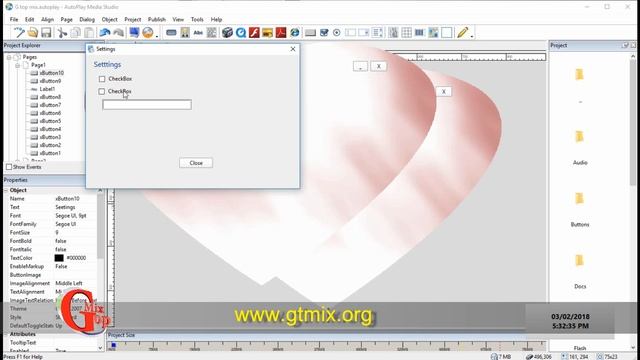640x360 pixels.
Task: Open the Dialog menu
Action: click(87, 19)
